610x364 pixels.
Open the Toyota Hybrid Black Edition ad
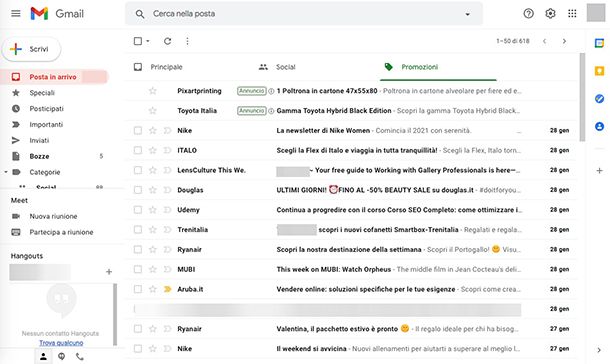click(350, 110)
